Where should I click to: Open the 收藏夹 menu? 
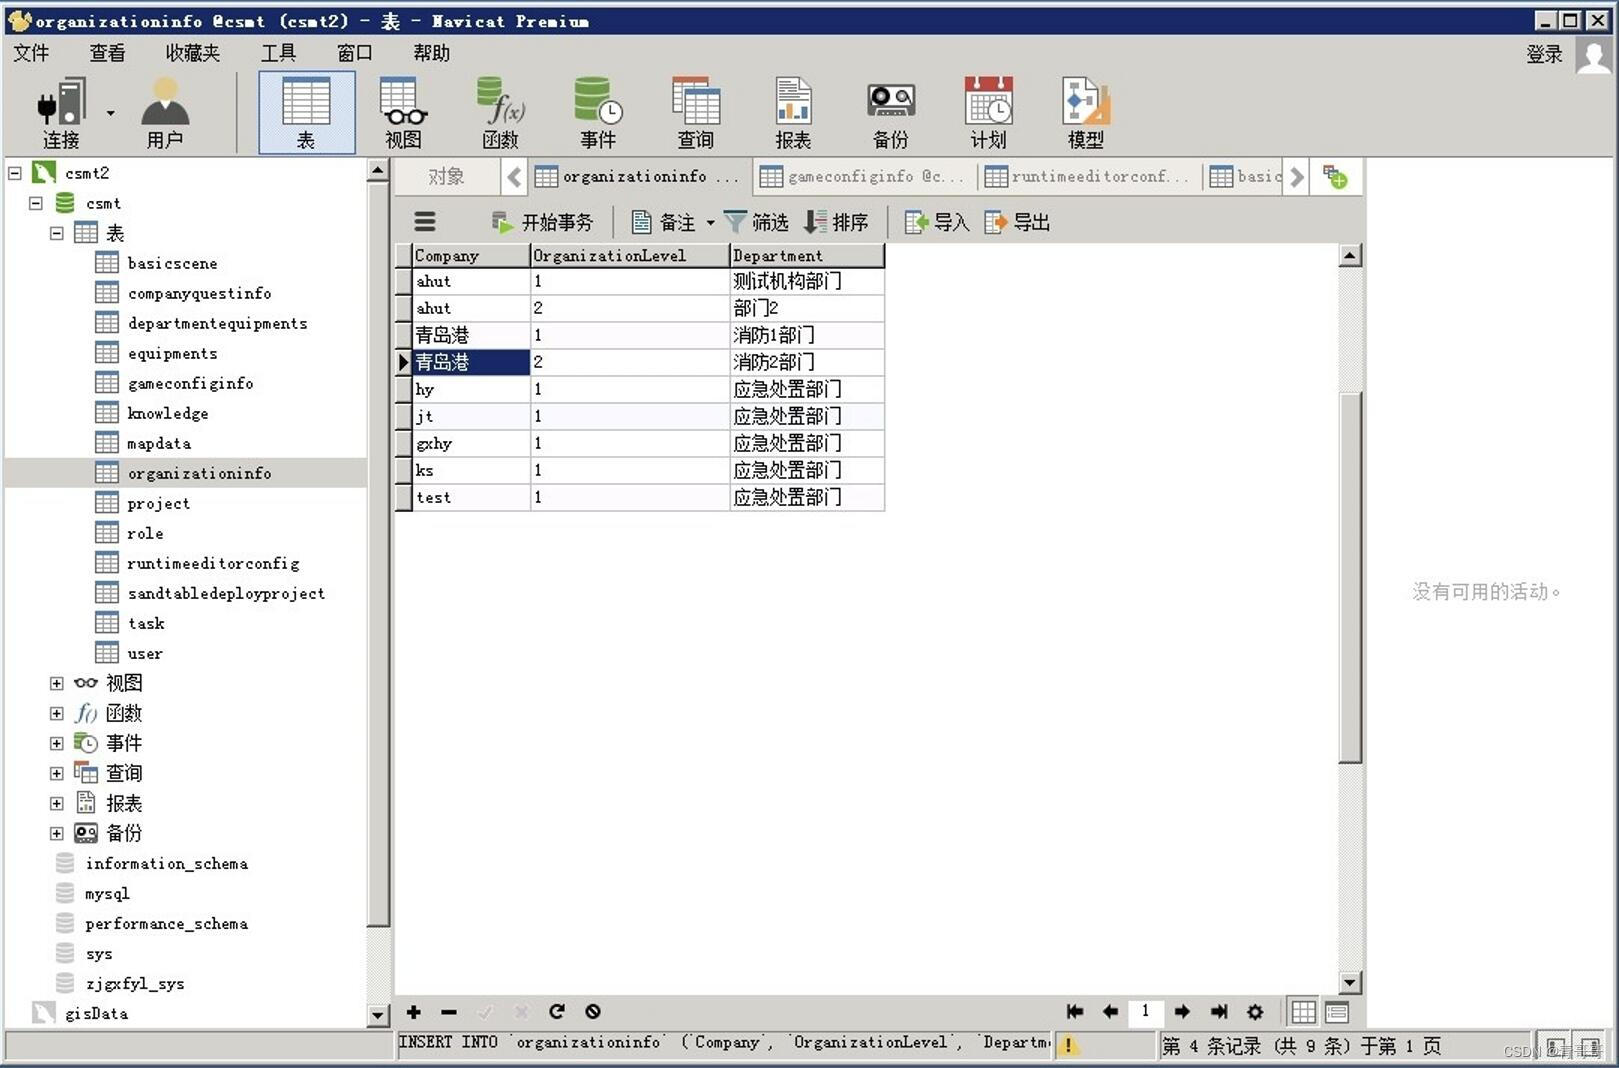pyautogui.click(x=192, y=53)
